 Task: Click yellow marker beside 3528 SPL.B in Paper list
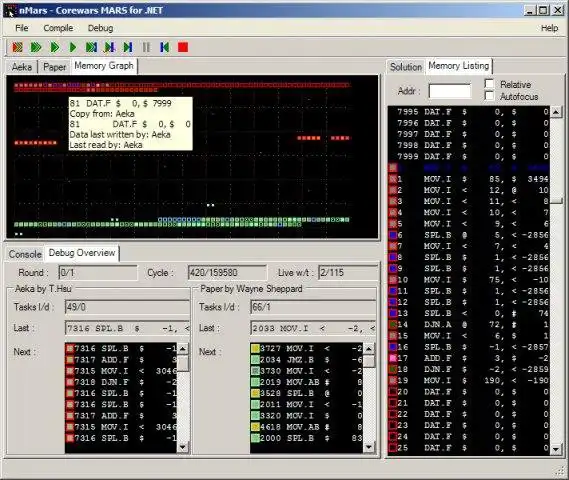(255, 393)
